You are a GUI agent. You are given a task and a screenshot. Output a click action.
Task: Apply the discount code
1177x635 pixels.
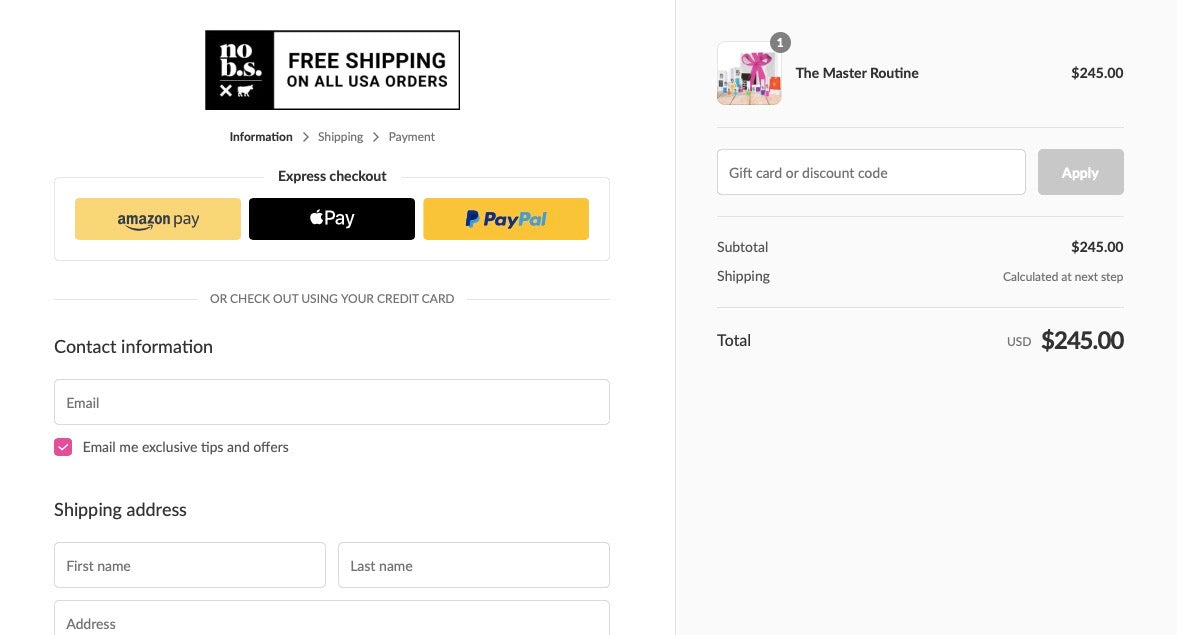pyautogui.click(x=1080, y=172)
